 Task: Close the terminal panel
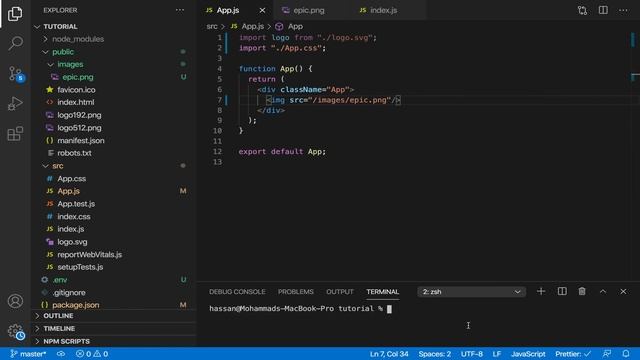pyautogui.click(x=623, y=291)
